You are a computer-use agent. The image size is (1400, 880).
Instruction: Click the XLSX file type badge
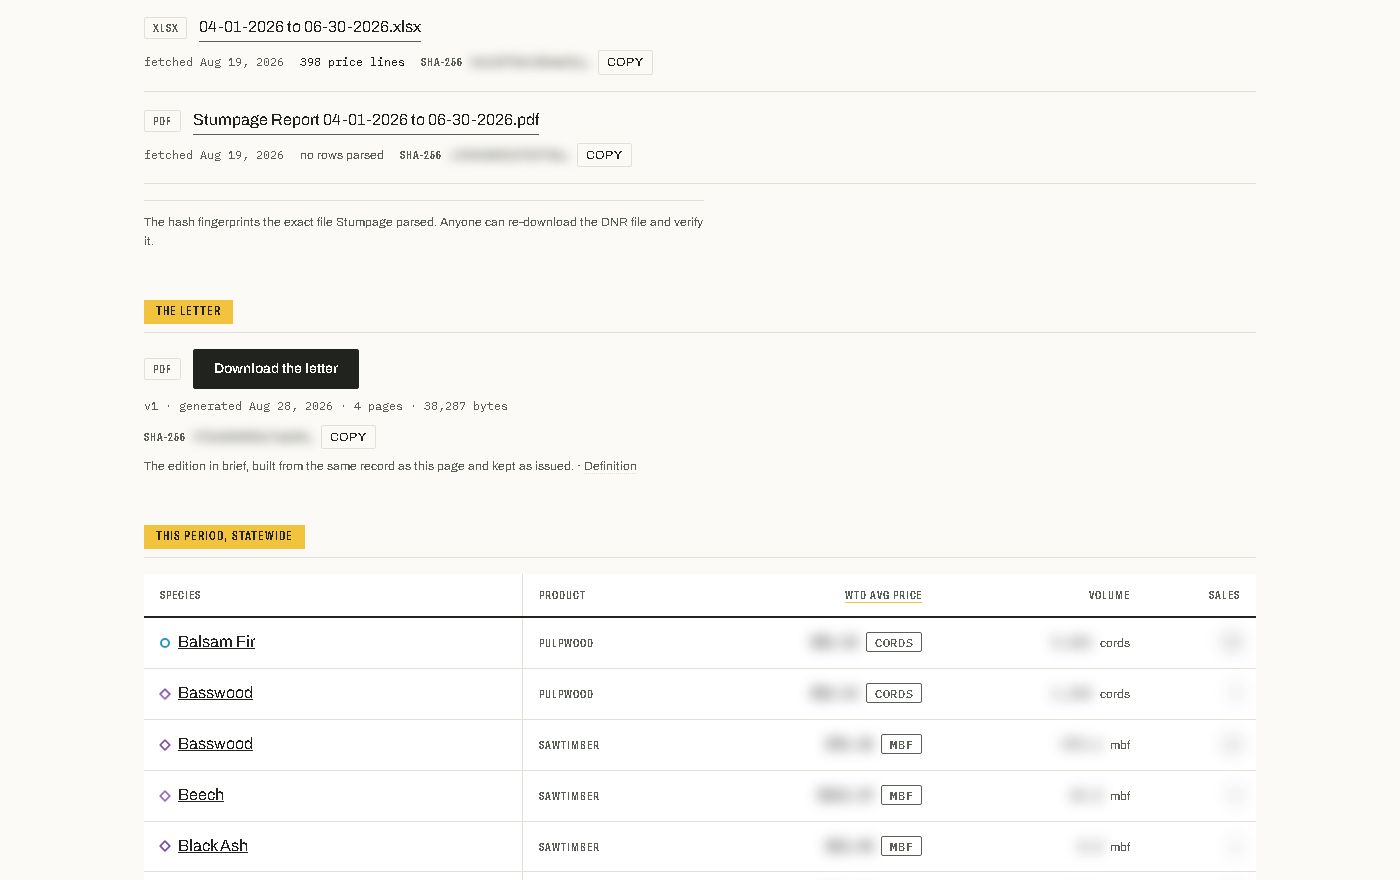[x=165, y=28]
